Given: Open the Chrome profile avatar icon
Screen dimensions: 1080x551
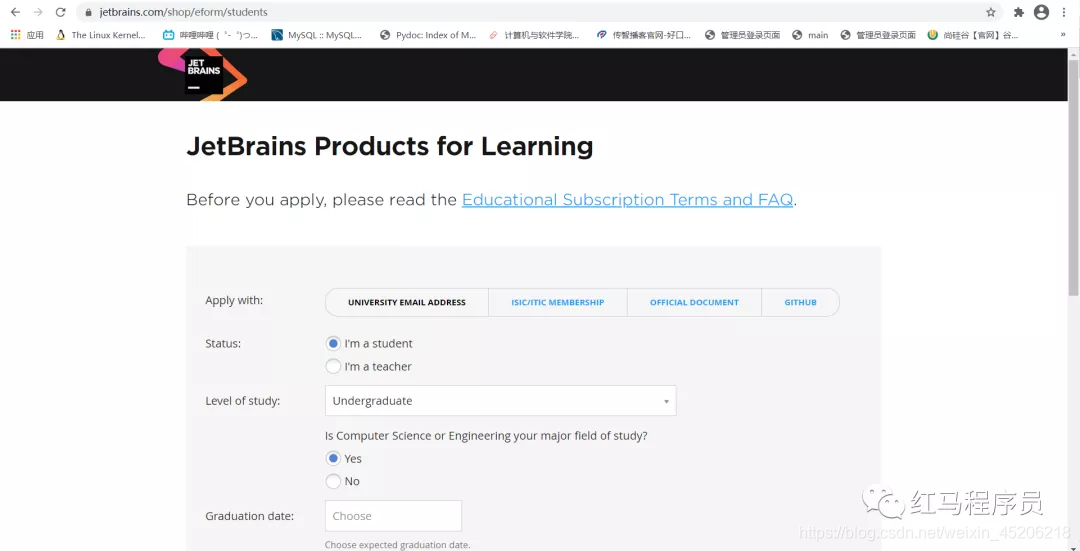Looking at the screenshot, I should (1041, 12).
